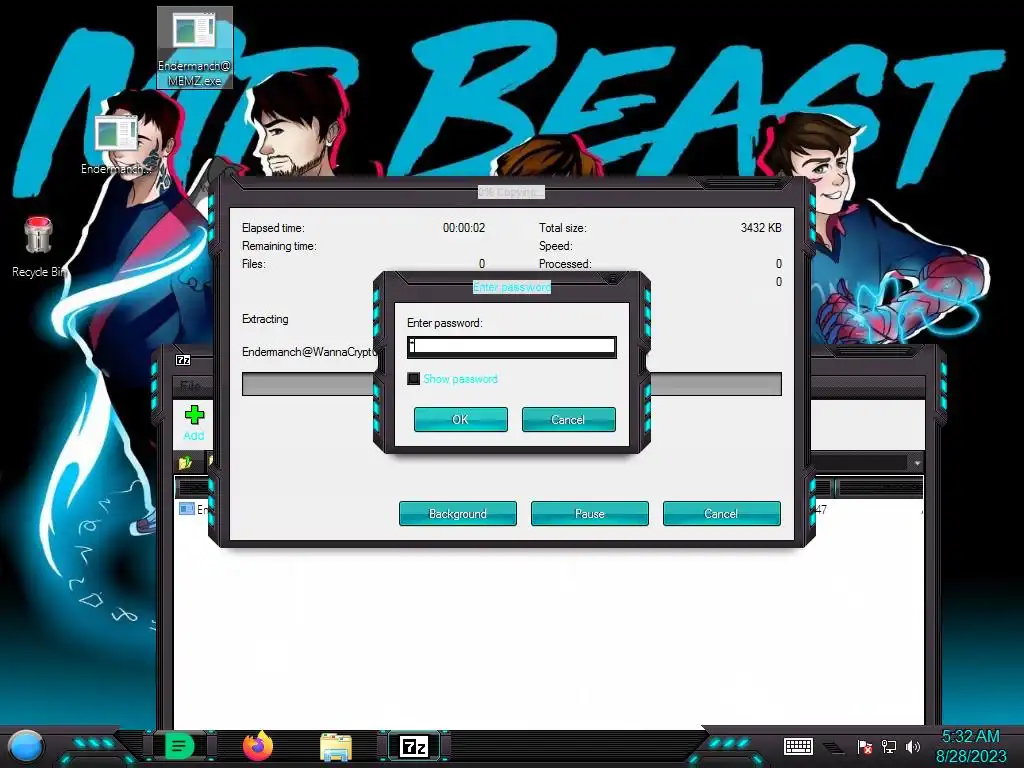This screenshot has height=768, width=1024.
Task: Open the Endermanch@MEMZ.exe desktop icon
Action: [195, 47]
